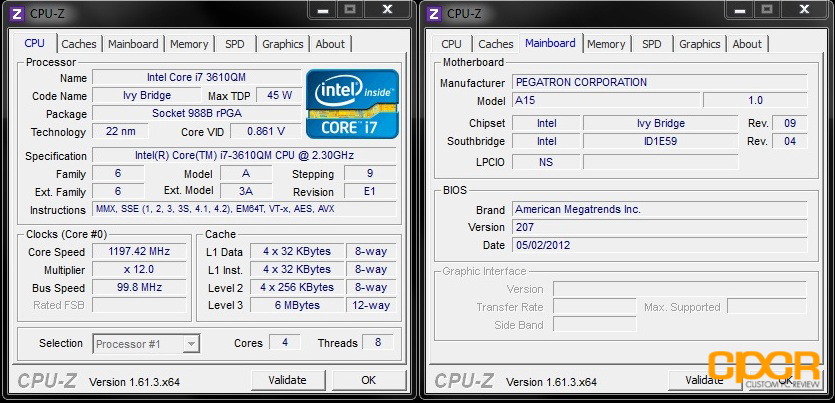Click the Southbridge model value 'ID1E59'
Viewport: 835px width, 403px height.
coord(661,141)
